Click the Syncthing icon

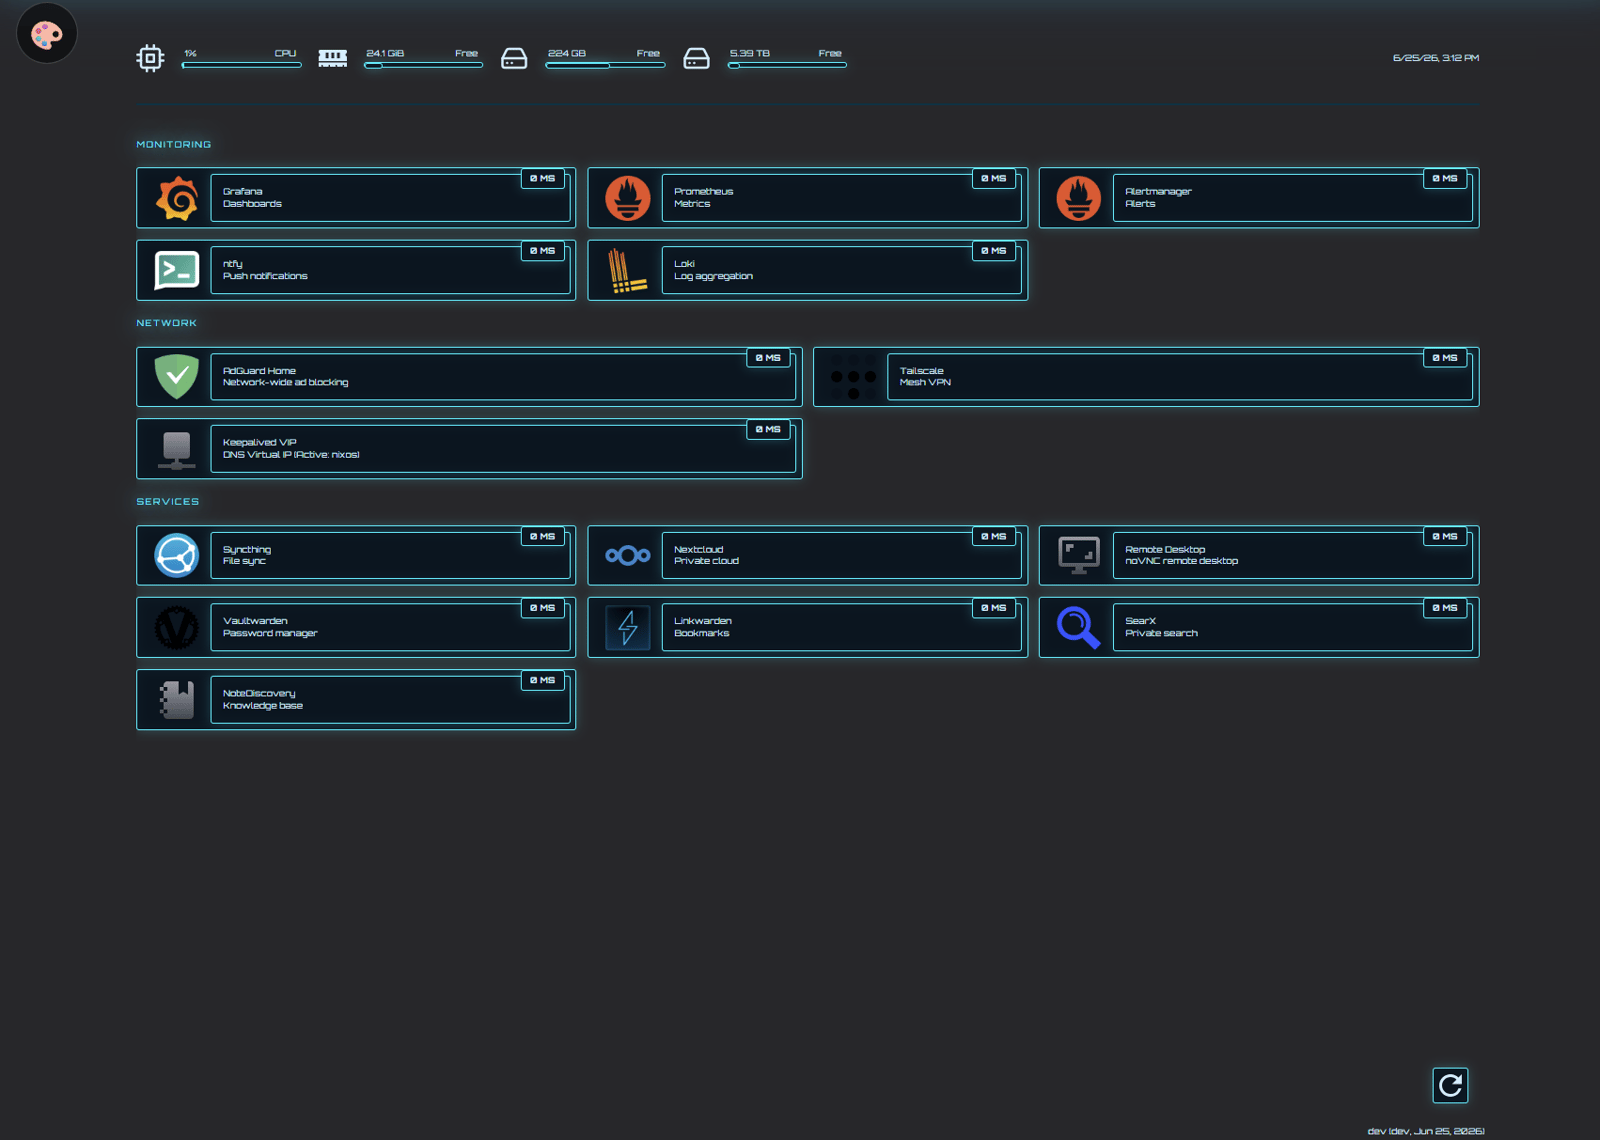pos(177,556)
